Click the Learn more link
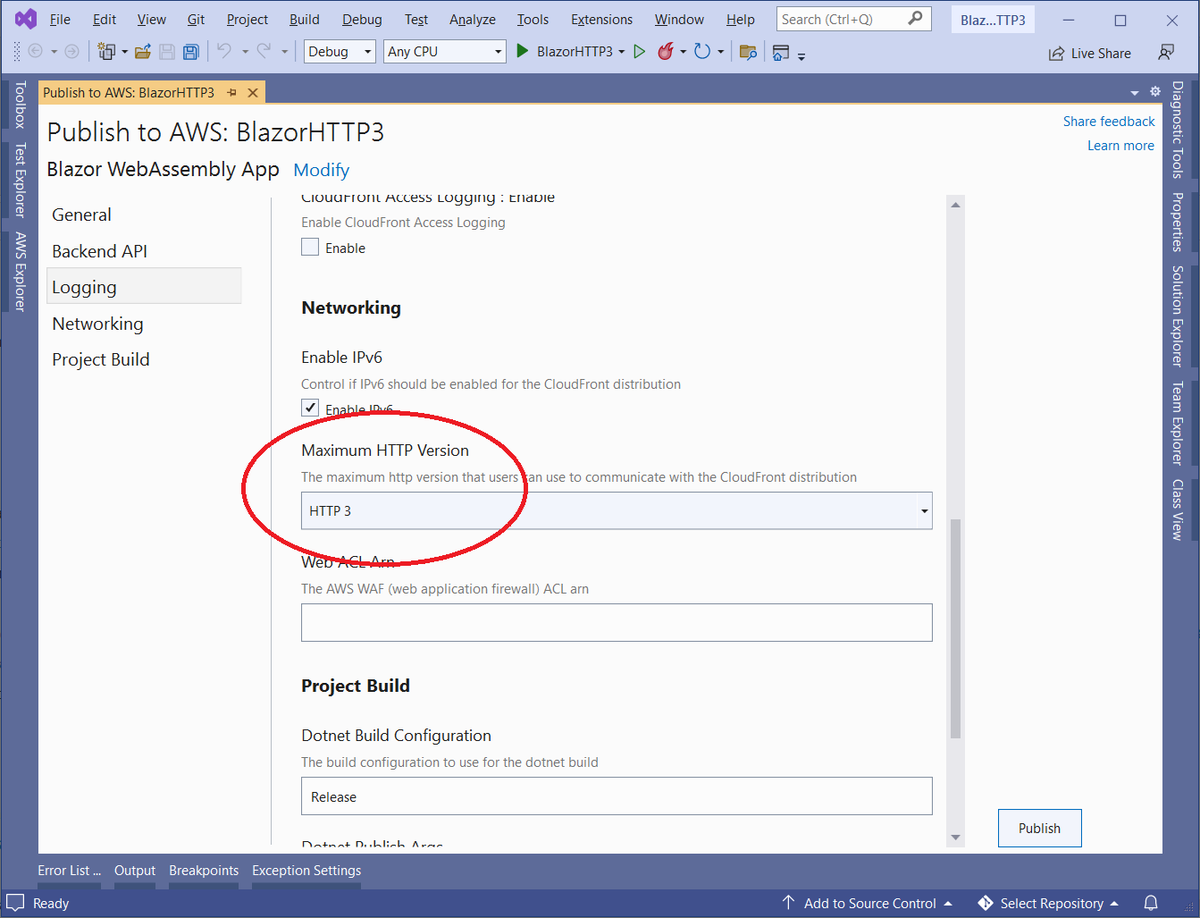Viewport: 1200px width, 918px height. (x=1121, y=145)
